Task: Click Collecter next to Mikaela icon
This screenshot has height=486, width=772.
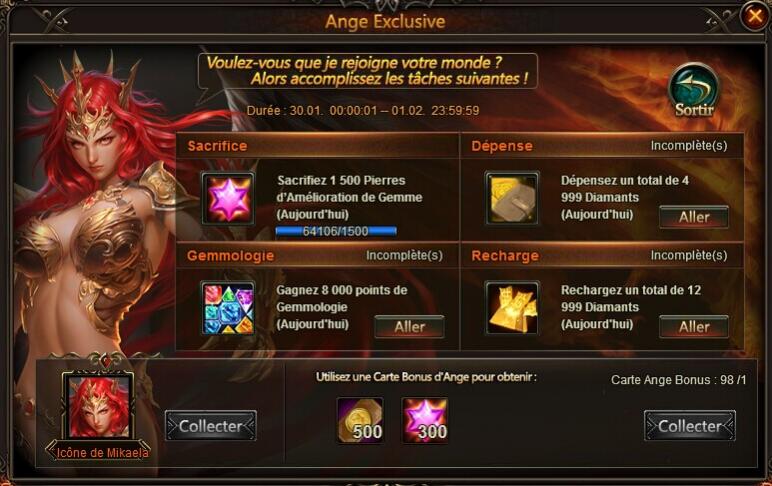Action: pos(211,426)
